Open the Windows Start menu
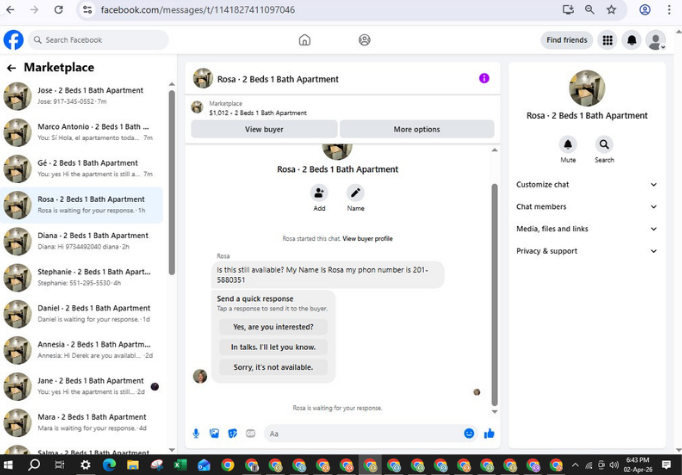Image resolution: width=682 pixels, height=475 pixels. coord(8,465)
